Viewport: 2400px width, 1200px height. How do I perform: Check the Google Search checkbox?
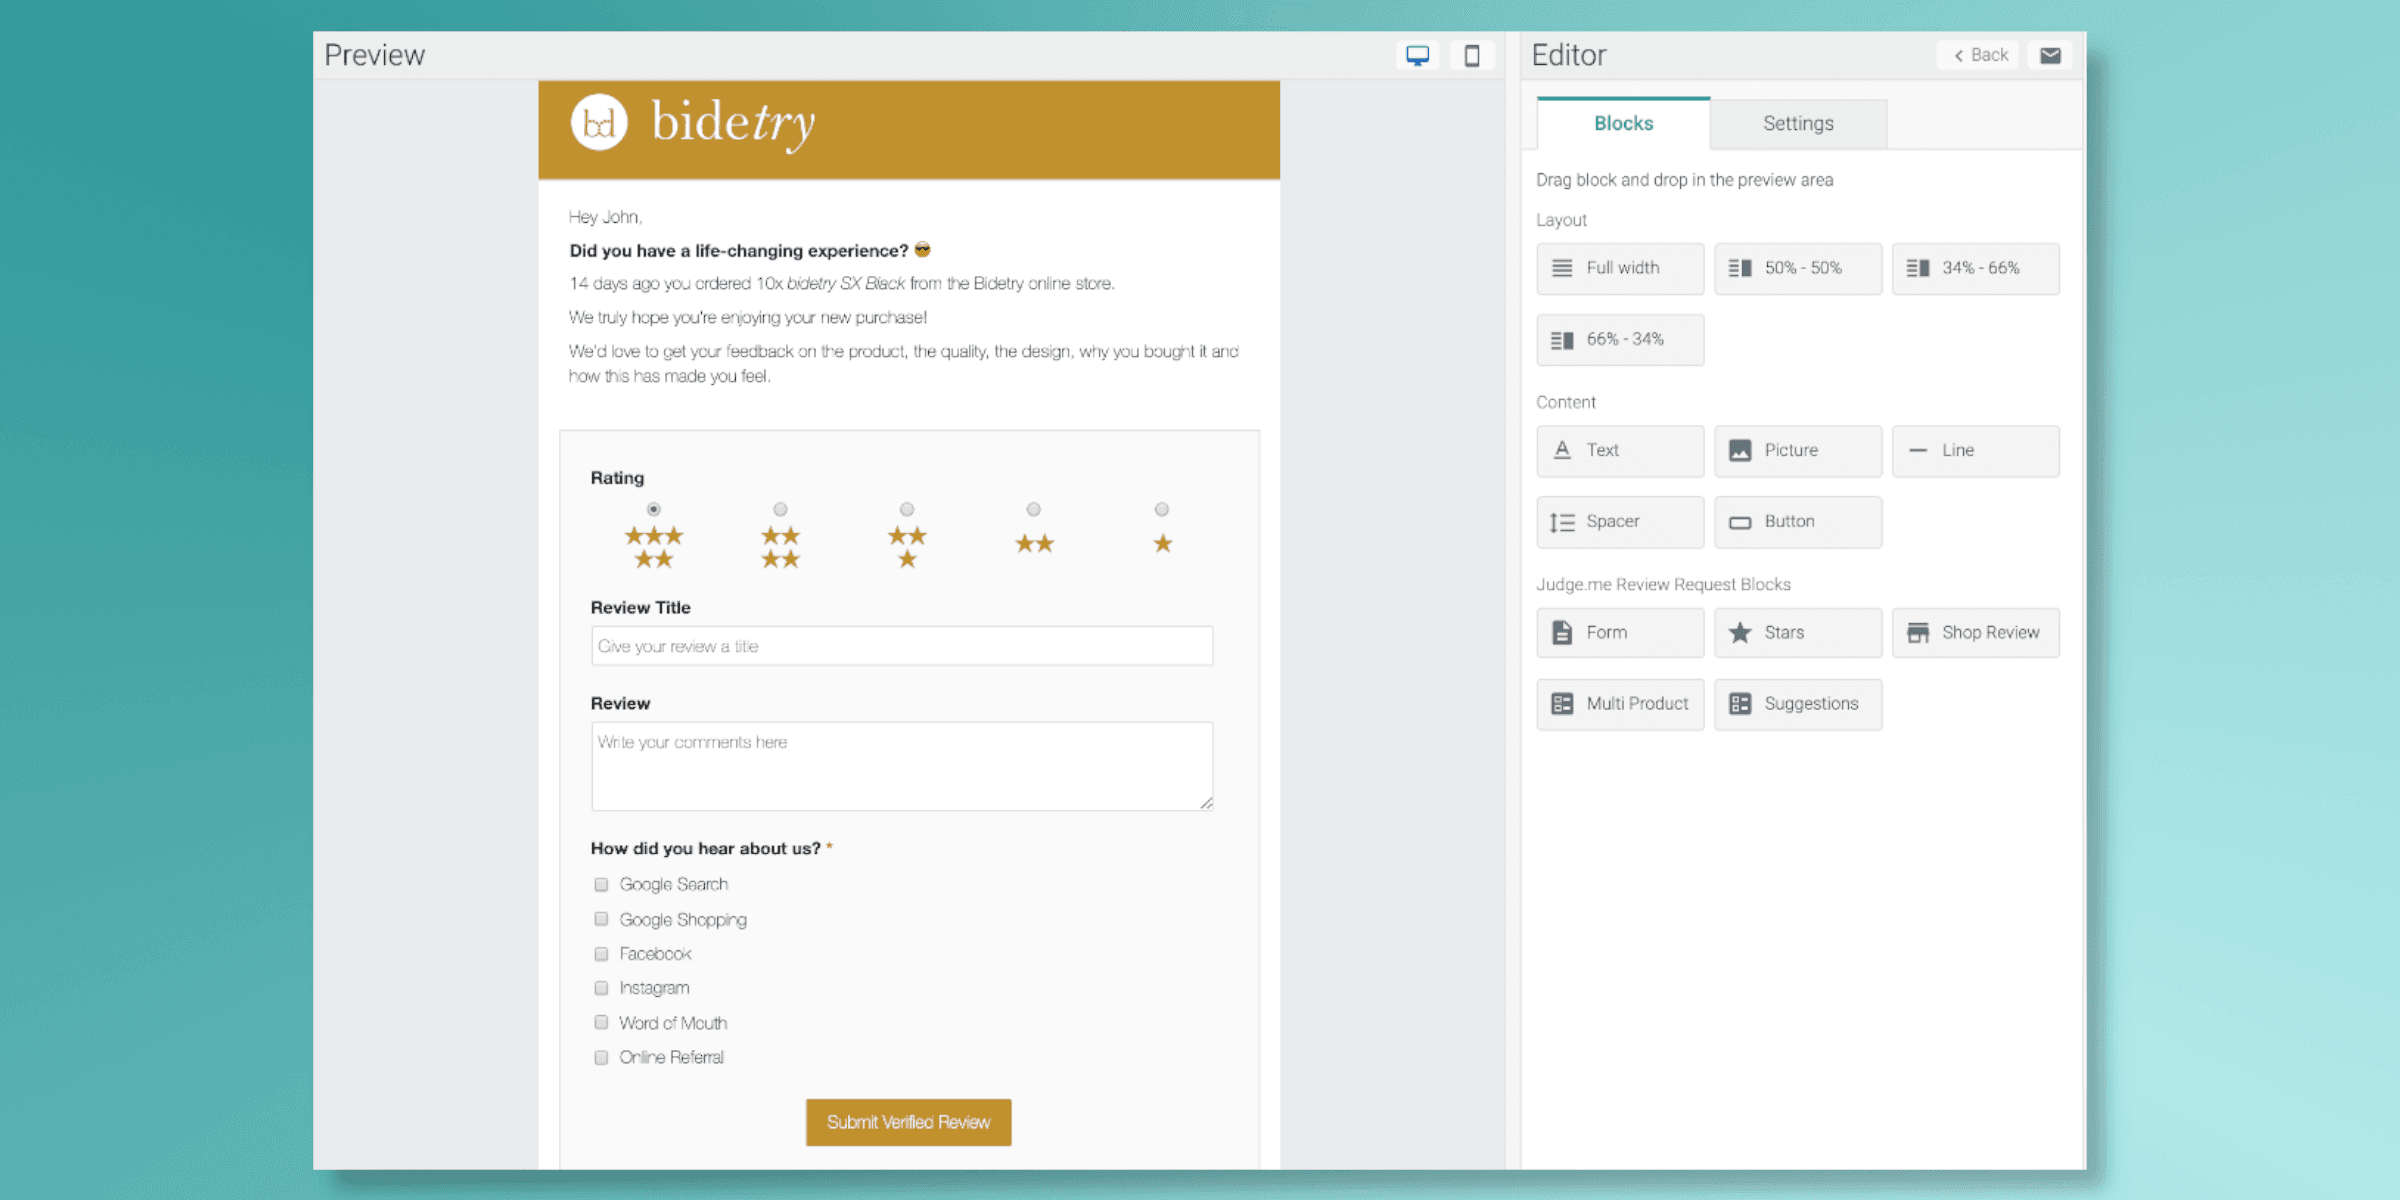tap(601, 885)
